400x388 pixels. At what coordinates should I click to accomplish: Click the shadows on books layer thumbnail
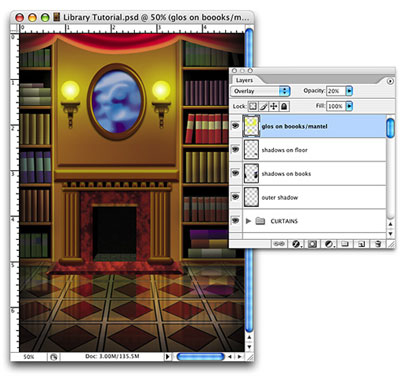tap(251, 173)
